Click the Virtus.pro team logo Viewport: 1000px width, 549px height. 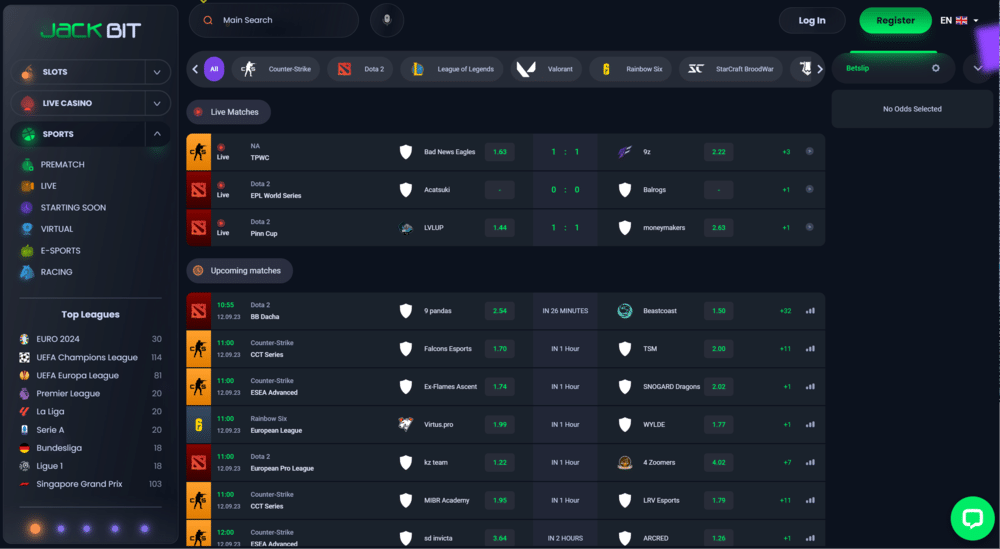coord(406,424)
